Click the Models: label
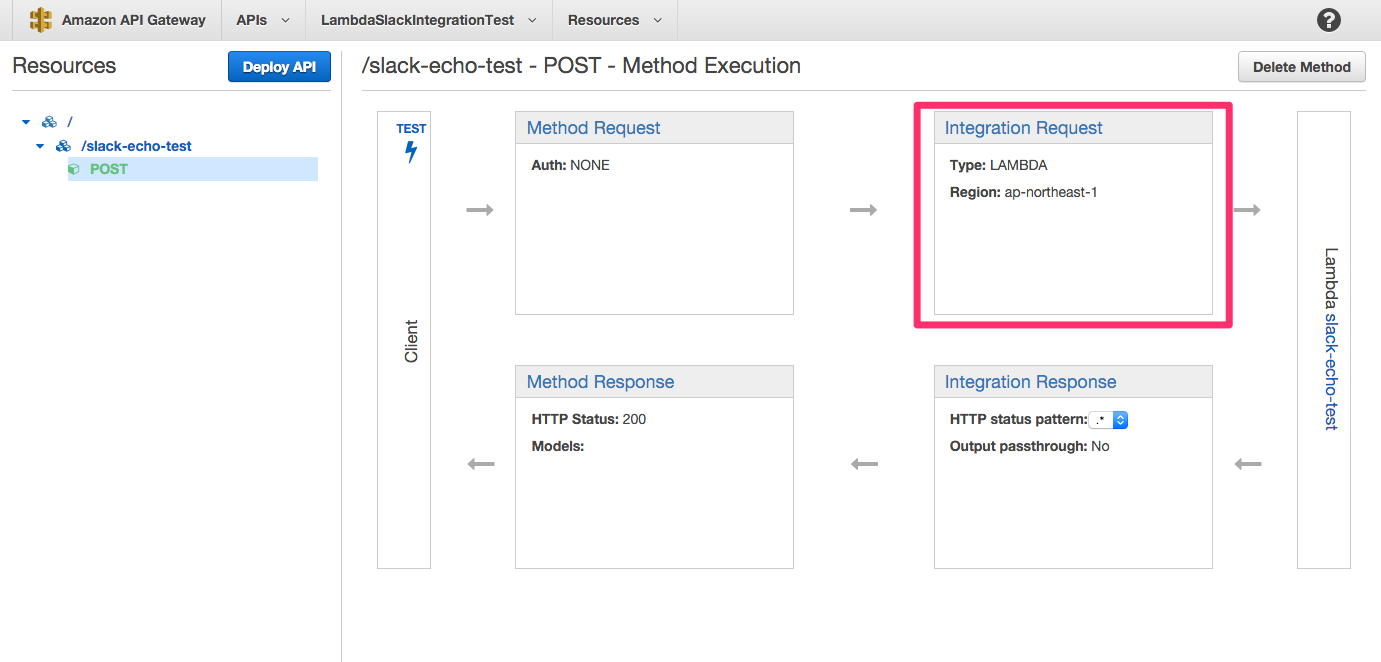The height and width of the screenshot is (662, 1381). (558, 446)
